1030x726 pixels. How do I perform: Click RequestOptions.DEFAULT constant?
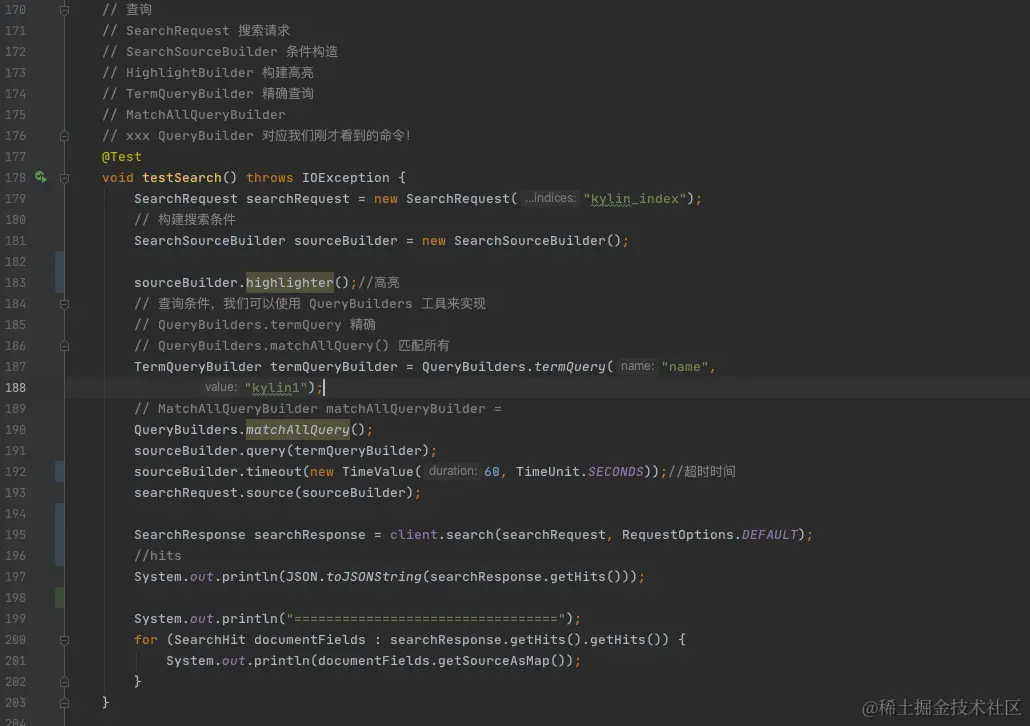[x=709, y=535]
